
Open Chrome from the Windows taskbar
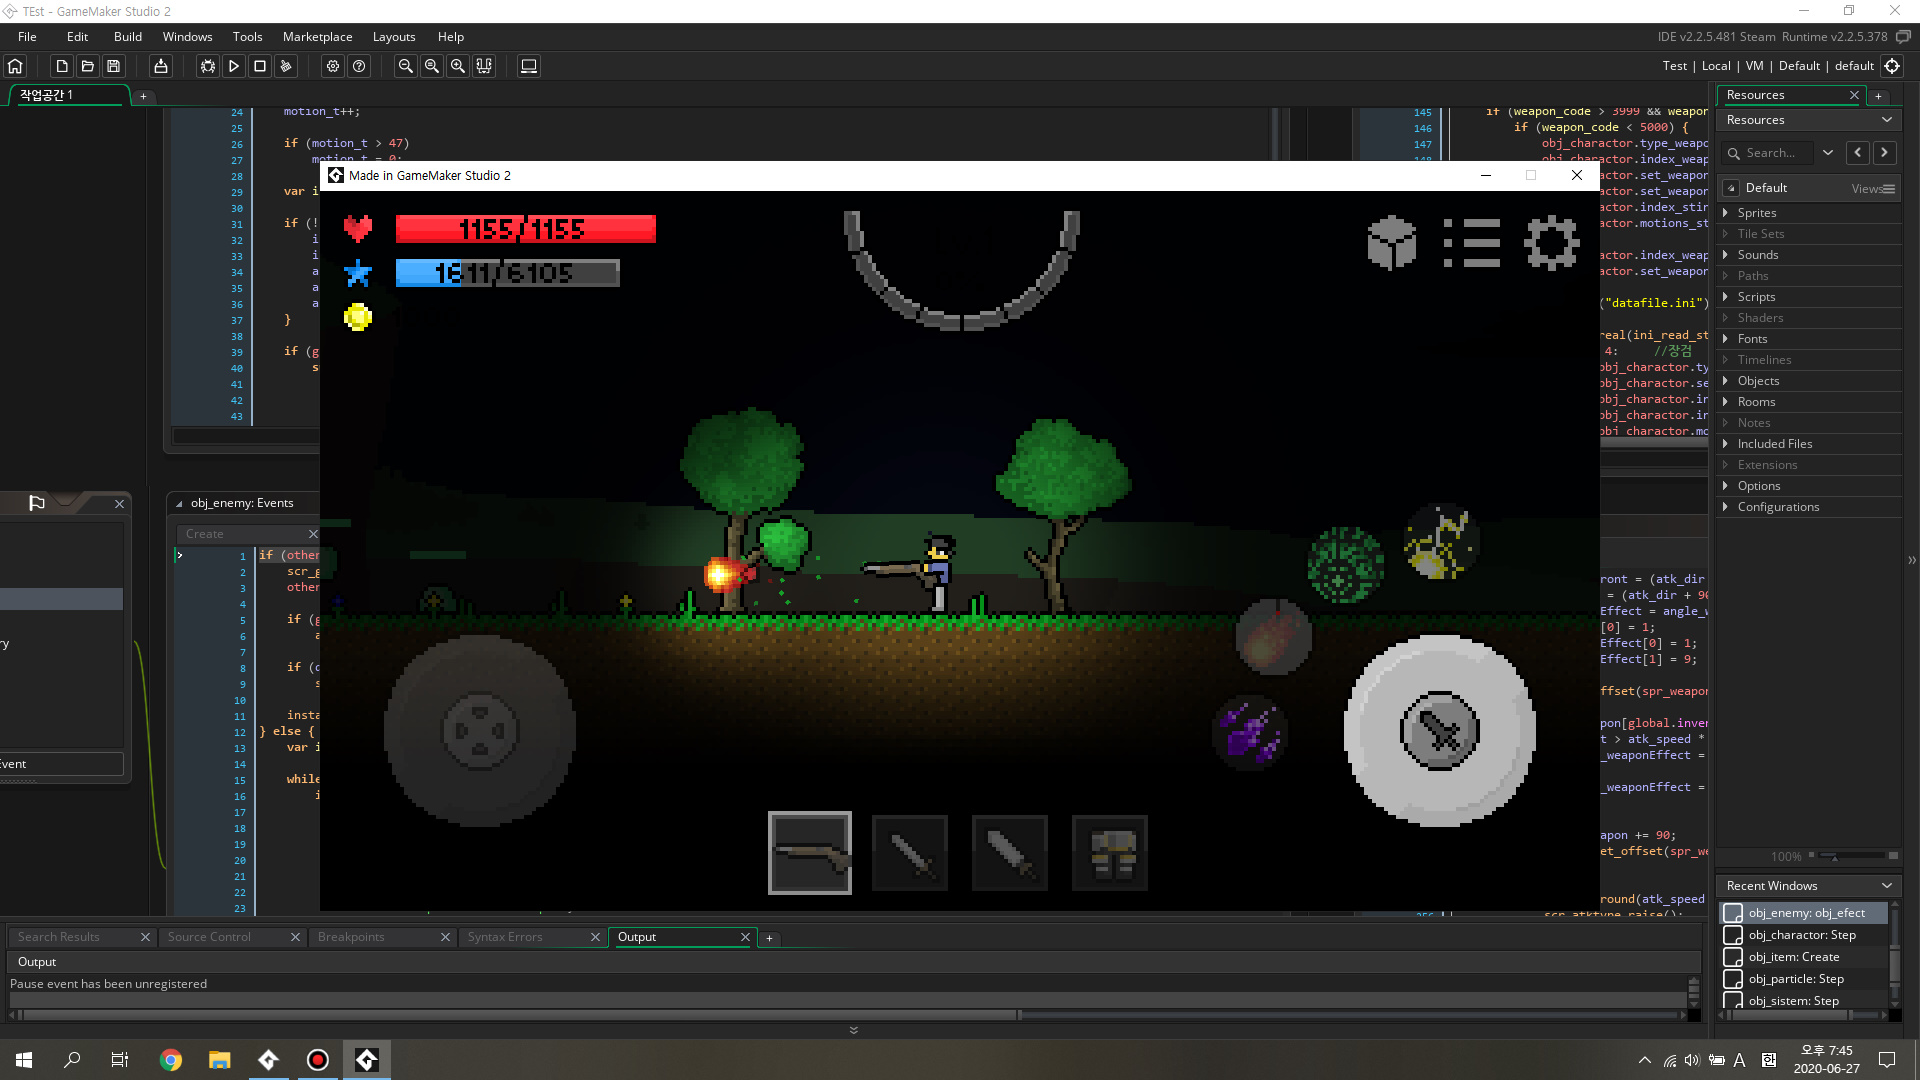[171, 1060]
